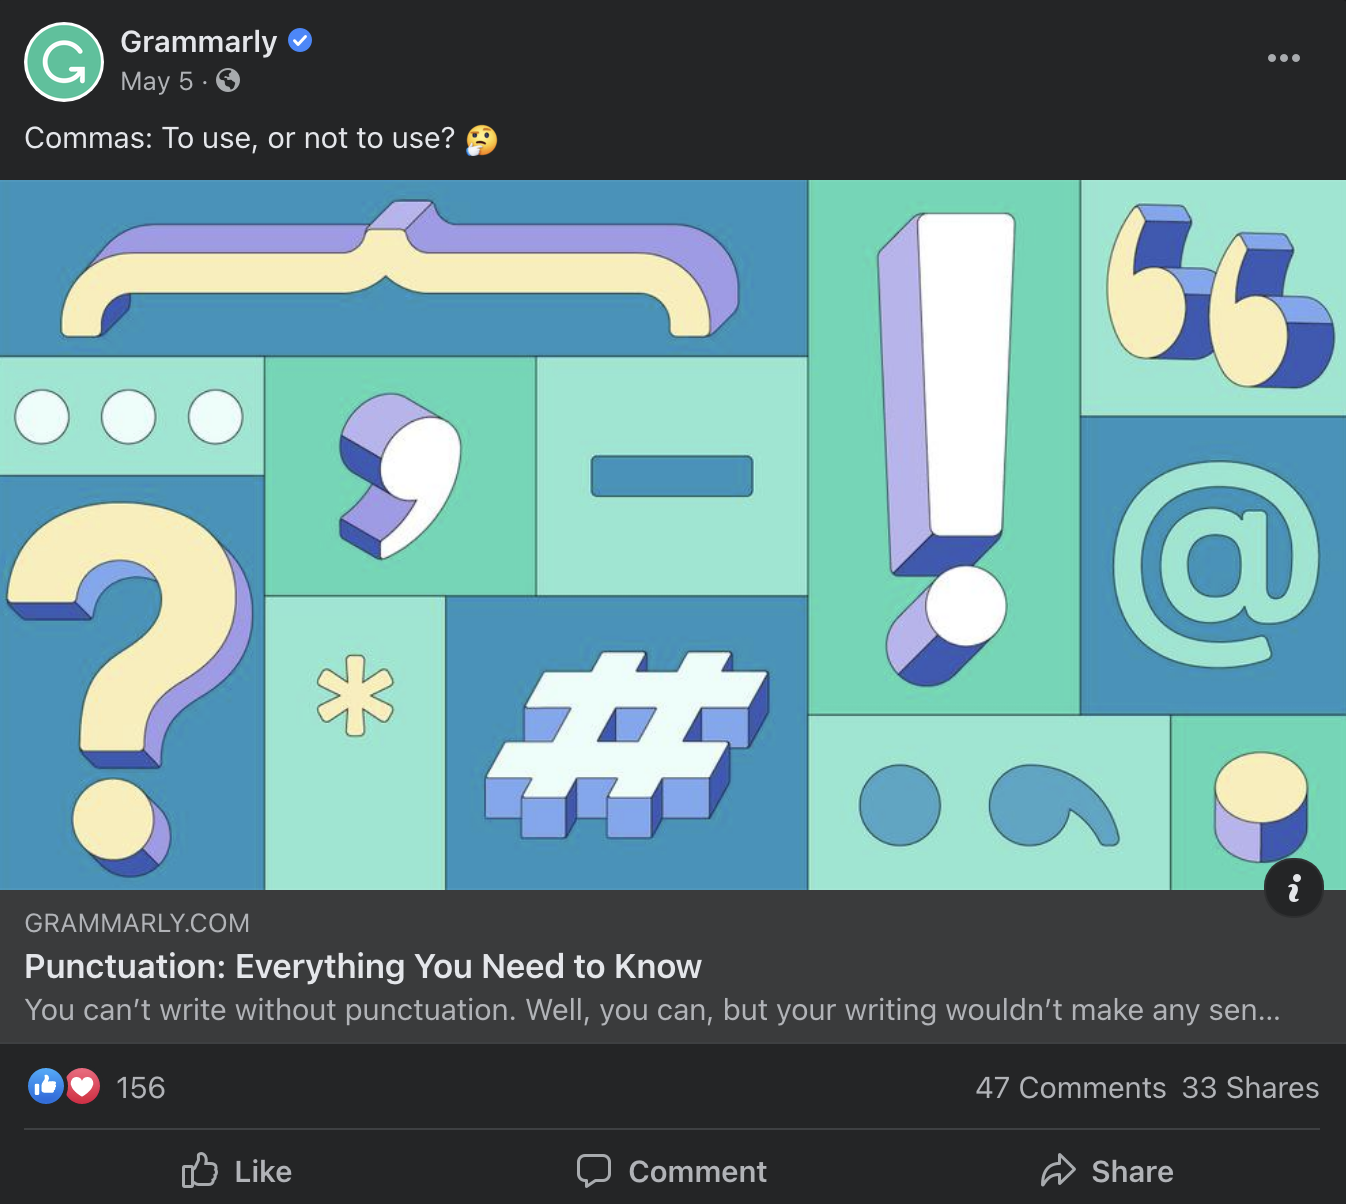Screen dimensions: 1346x1204
Task: Open the punctuation illustration link preview image
Action: (672, 534)
